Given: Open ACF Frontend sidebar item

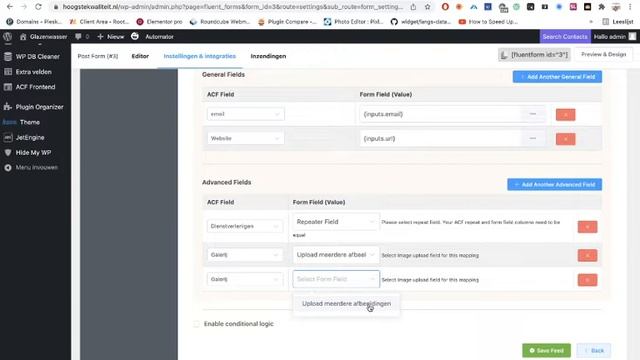Looking at the screenshot, I should click(x=29, y=87).
